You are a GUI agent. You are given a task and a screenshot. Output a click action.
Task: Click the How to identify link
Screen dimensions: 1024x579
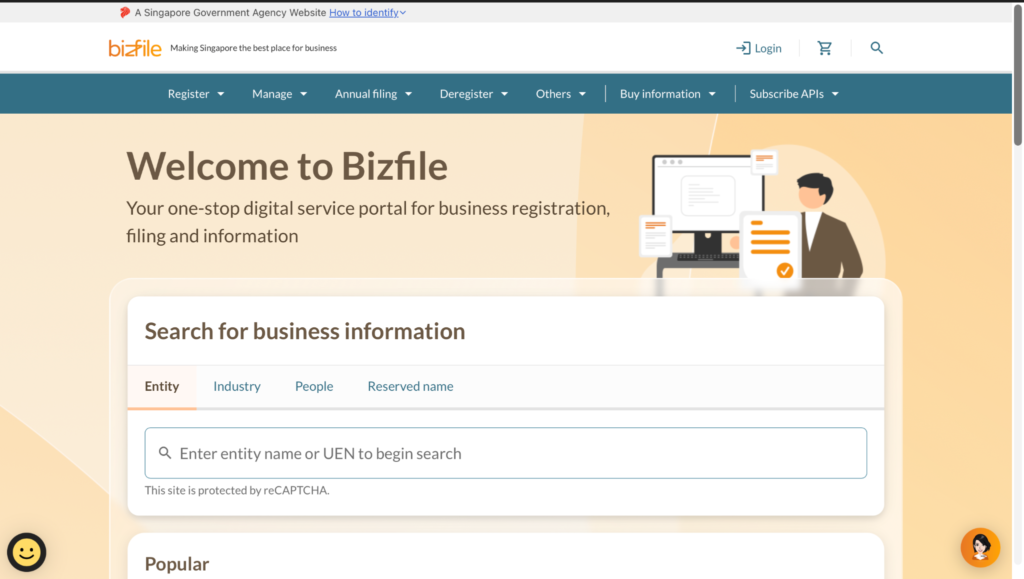pos(364,12)
